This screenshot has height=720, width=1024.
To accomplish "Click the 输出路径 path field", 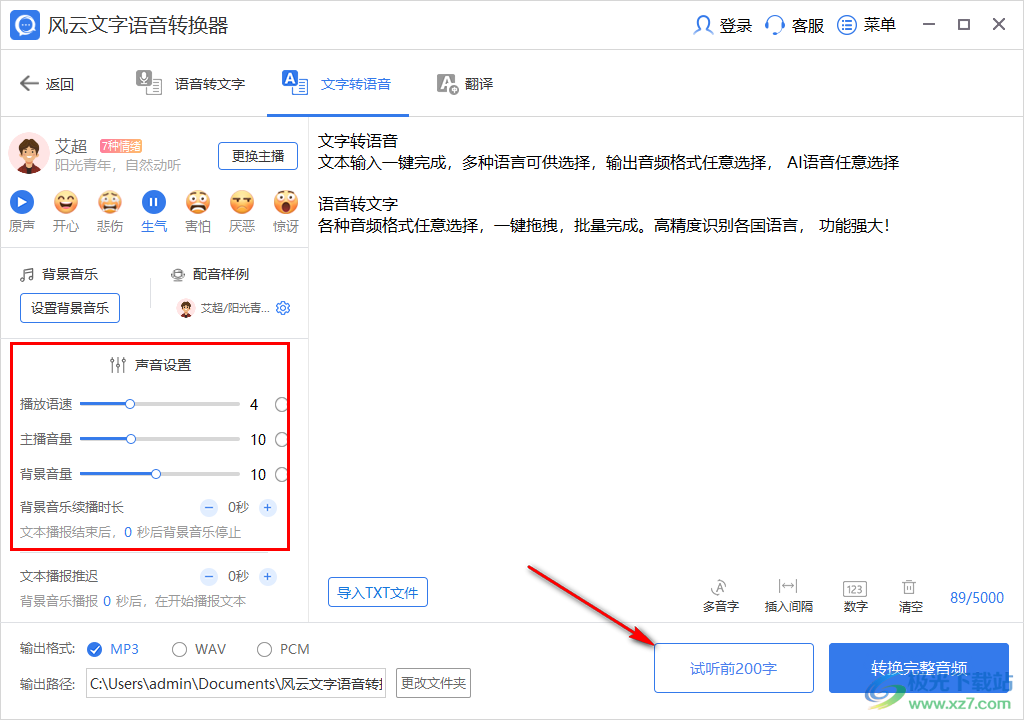I will [x=236, y=683].
